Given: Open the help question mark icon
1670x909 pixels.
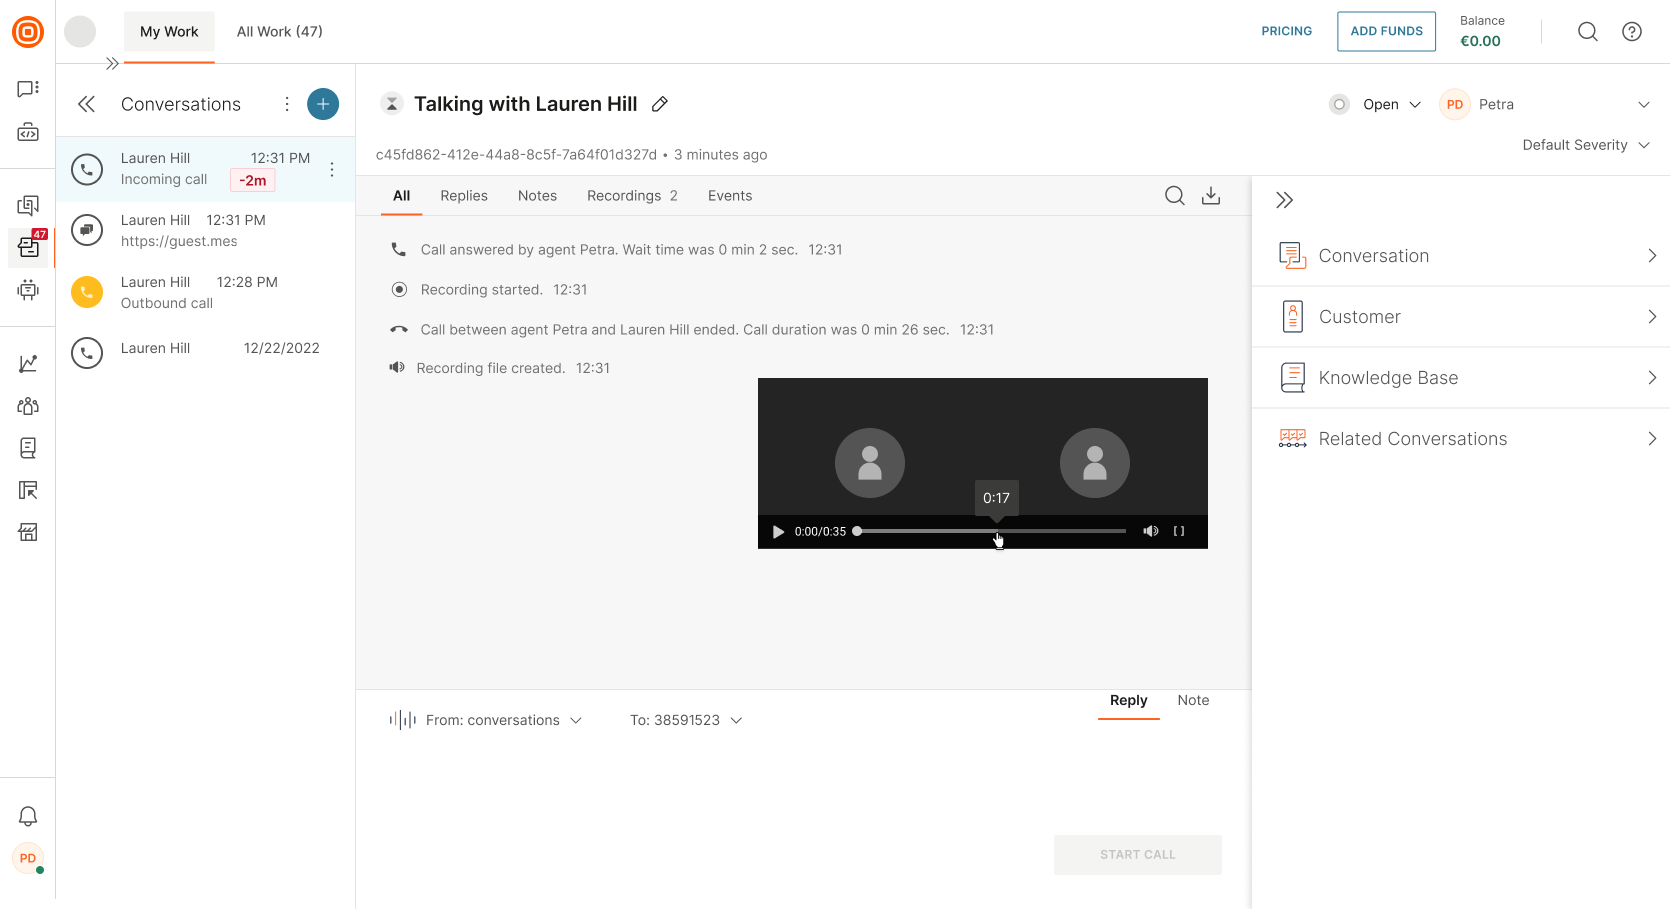Looking at the screenshot, I should (x=1632, y=32).
